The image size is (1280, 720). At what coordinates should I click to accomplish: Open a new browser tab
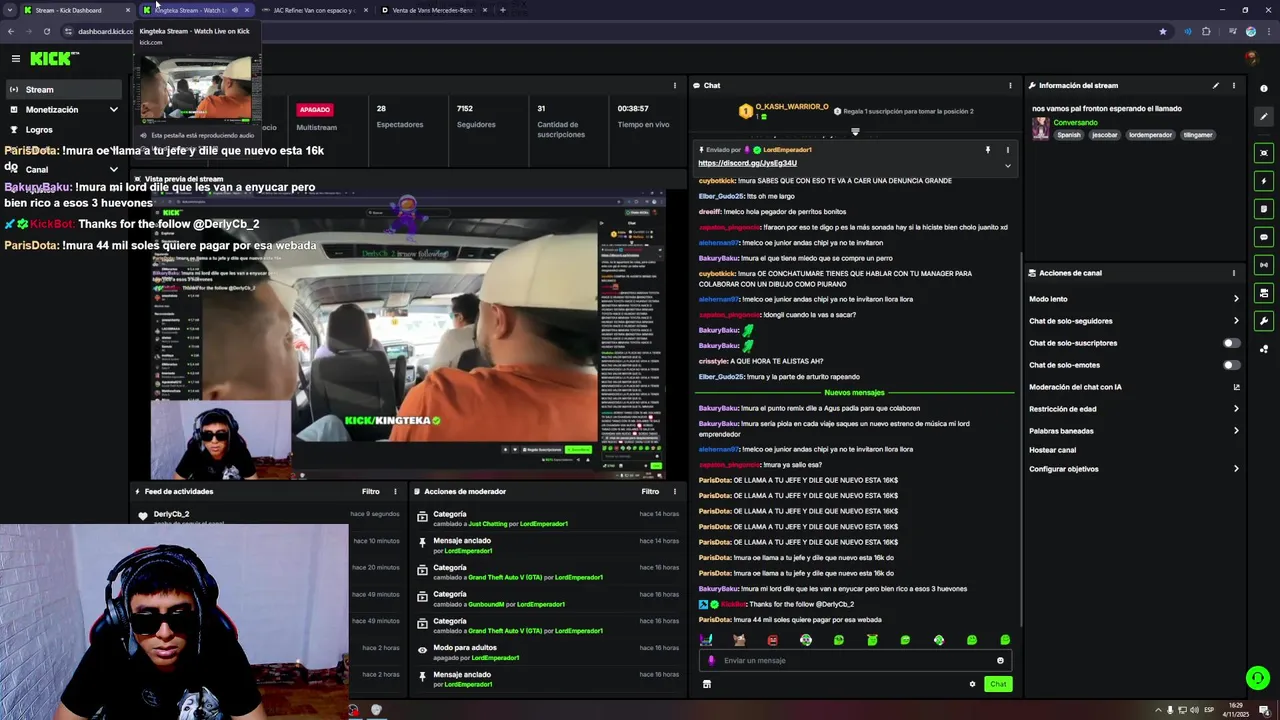tap(502, 10)
